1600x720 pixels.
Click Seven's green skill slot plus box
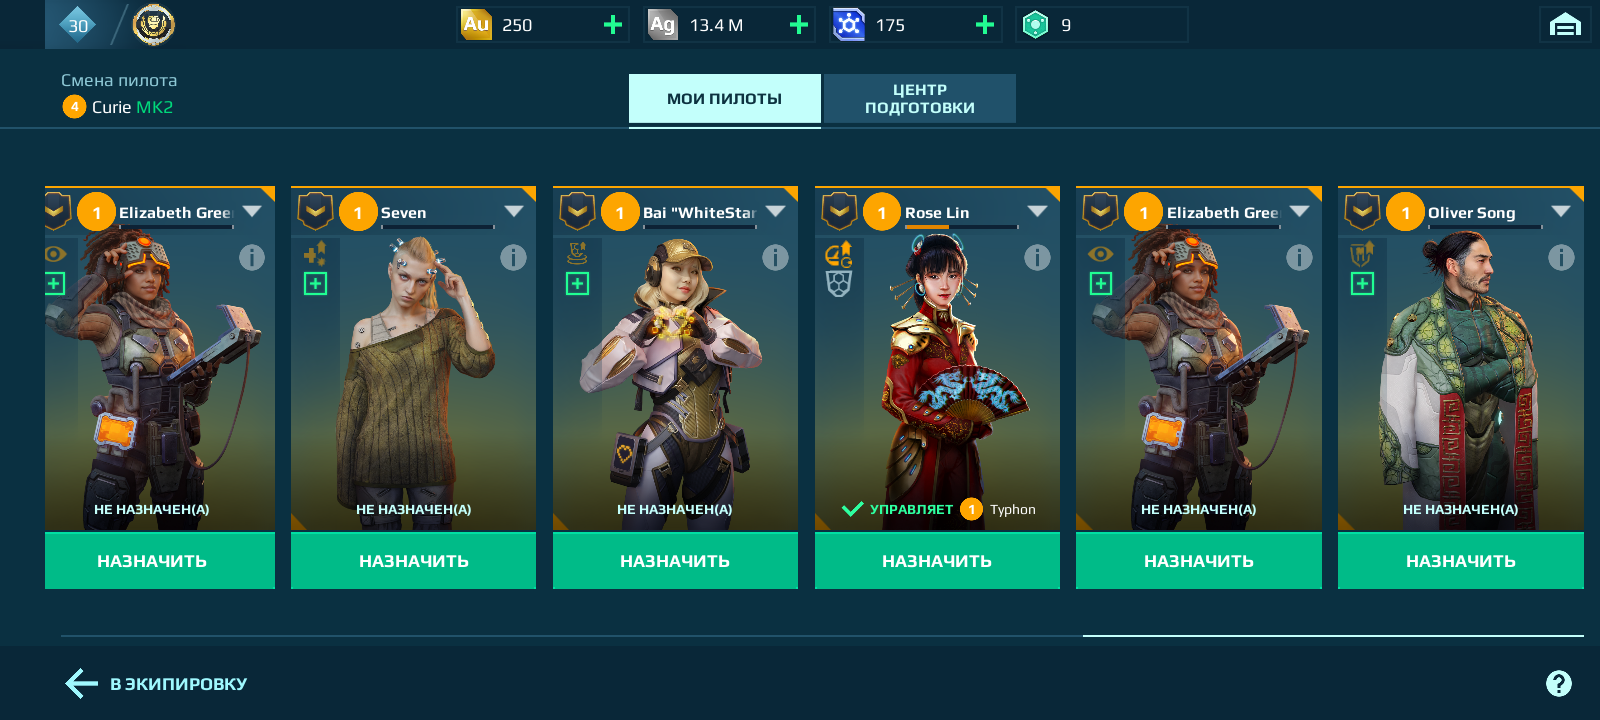pyautogui.click(x=315, y=284)
